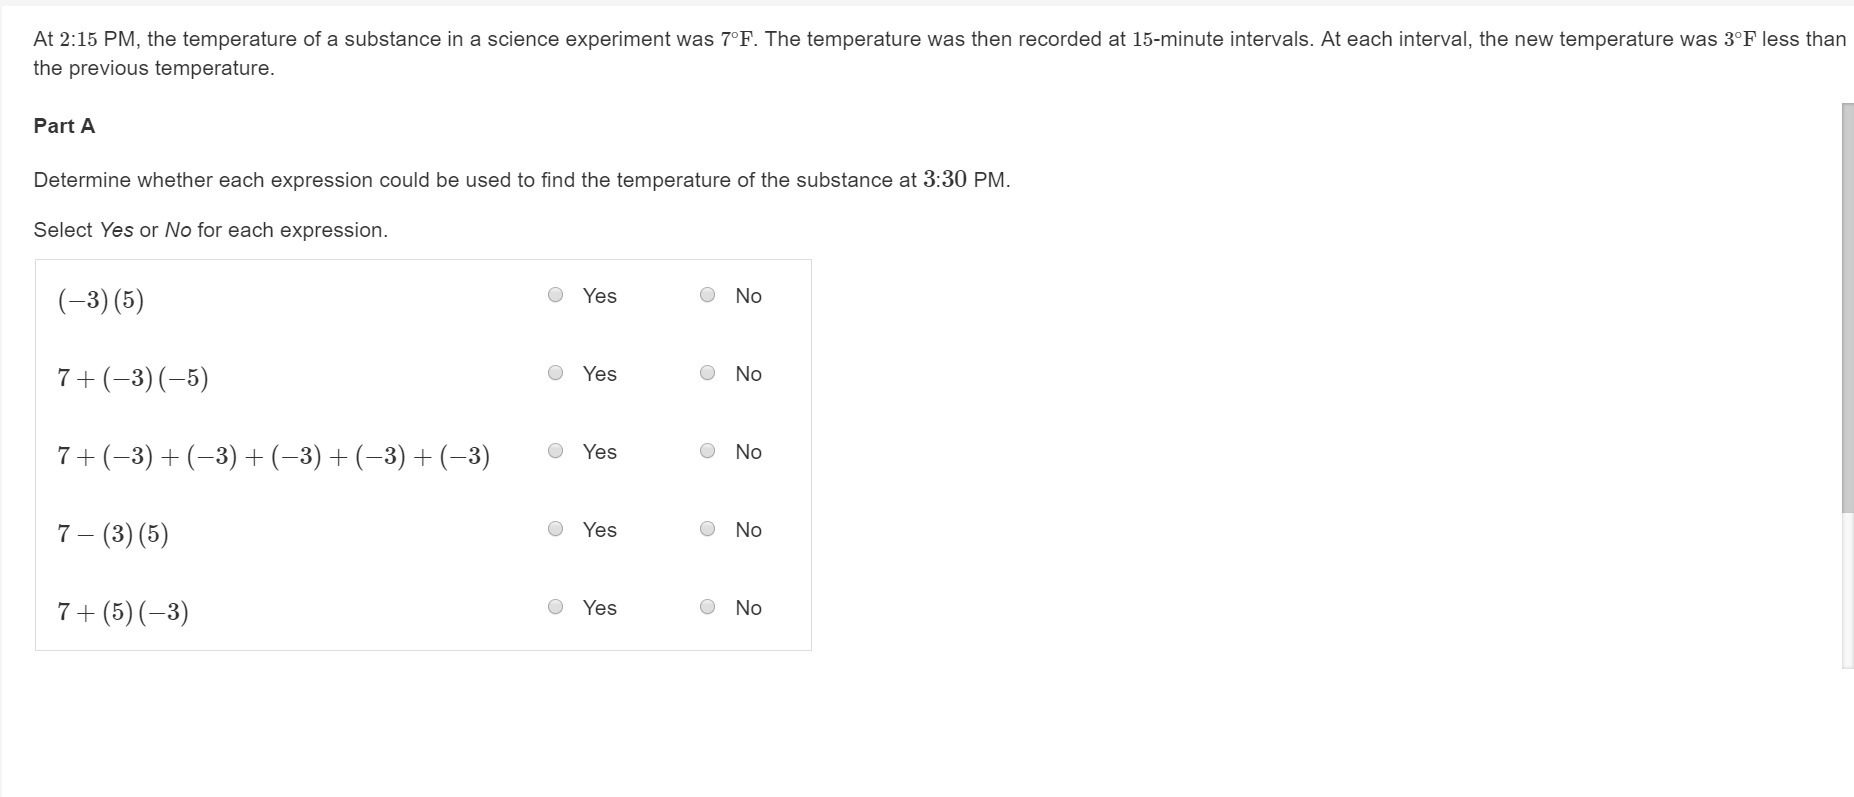Mark No for the repeated addition expression
The image size is (1854, 797).
708,451
